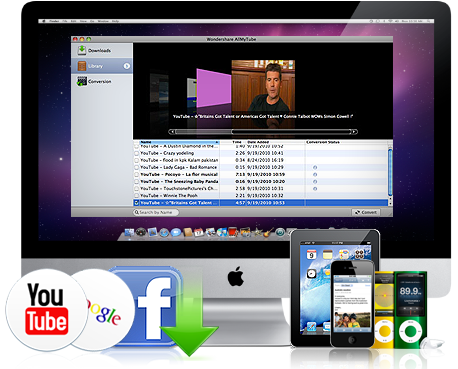The height and width of the screenshot is (369, 458).
Task: Launch Mail from the Dock
Action: [x=152, y=232]
